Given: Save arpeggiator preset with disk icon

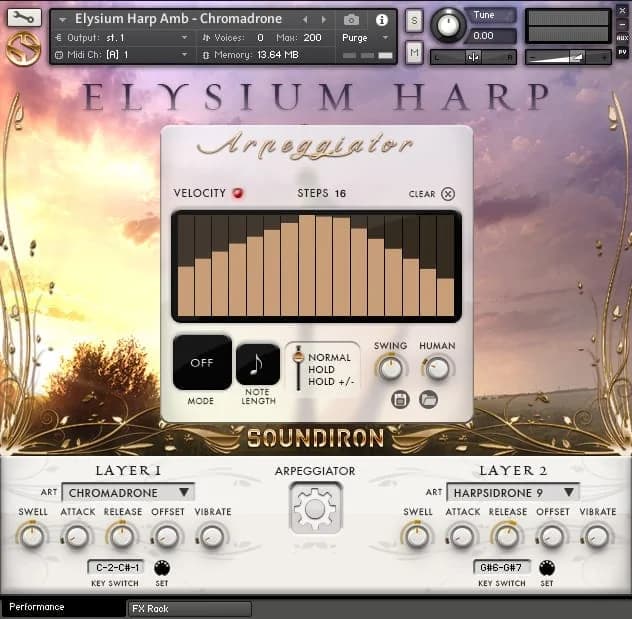Looking at the screenshot, I should [400, 399].
